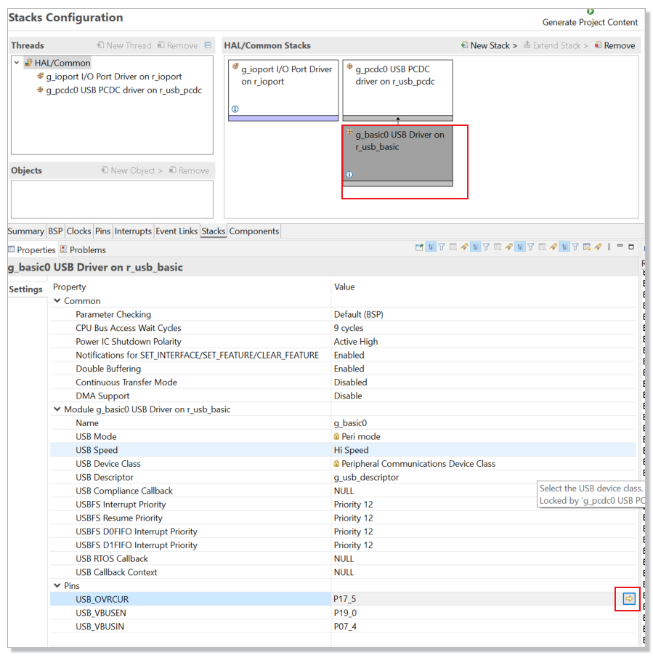This screenshot has width=653, height=658.
Task: Click New Object in the Objects header
Action: pos(132,170)
